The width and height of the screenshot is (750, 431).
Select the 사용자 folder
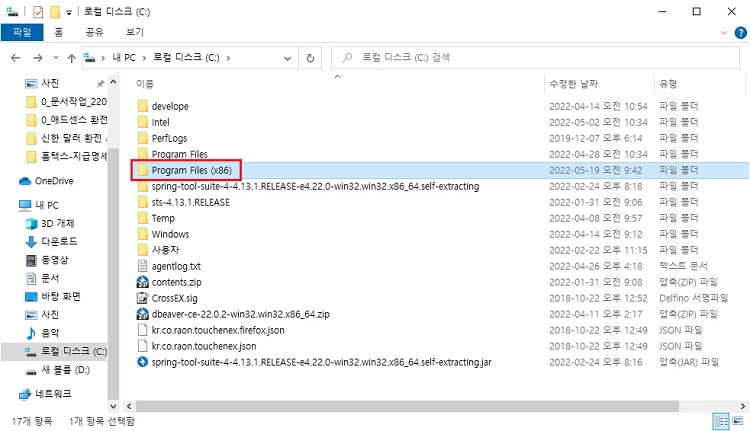165,250
